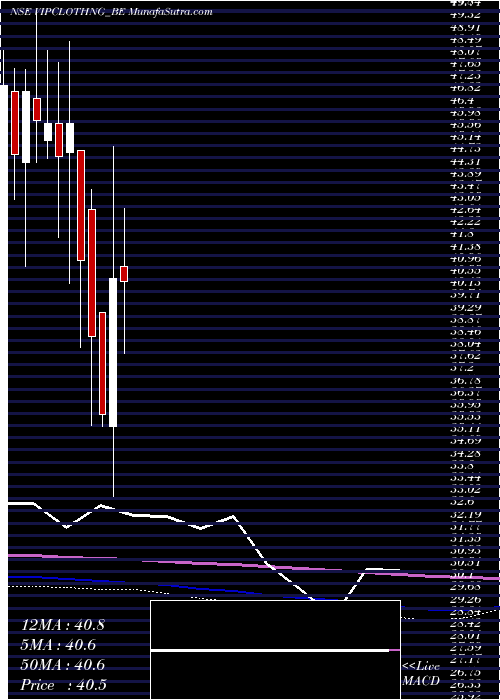
Task: Click the 35.11 price axis label
Action: (x=466, y=429)
